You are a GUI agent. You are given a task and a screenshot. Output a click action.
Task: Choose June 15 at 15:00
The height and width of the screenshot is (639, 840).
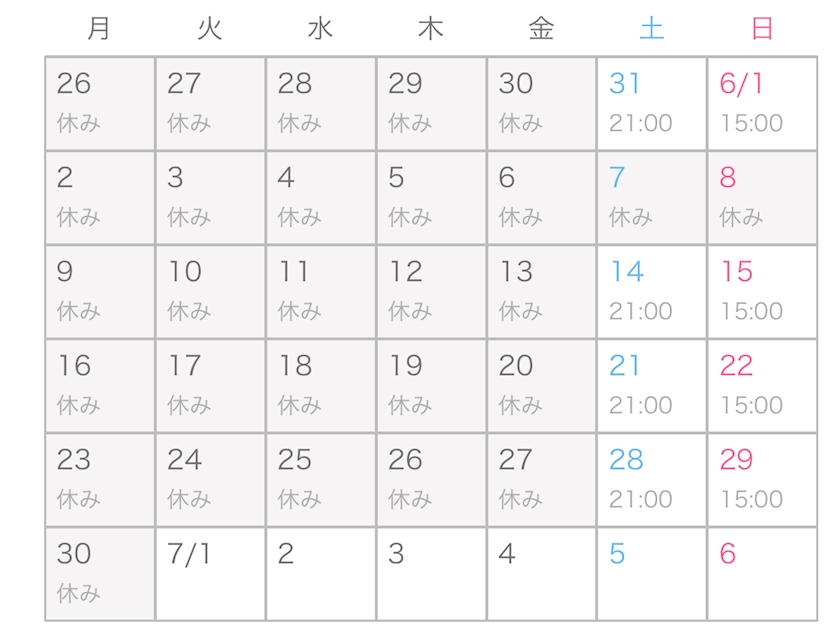pyautogui.click(x=762, y=292)
